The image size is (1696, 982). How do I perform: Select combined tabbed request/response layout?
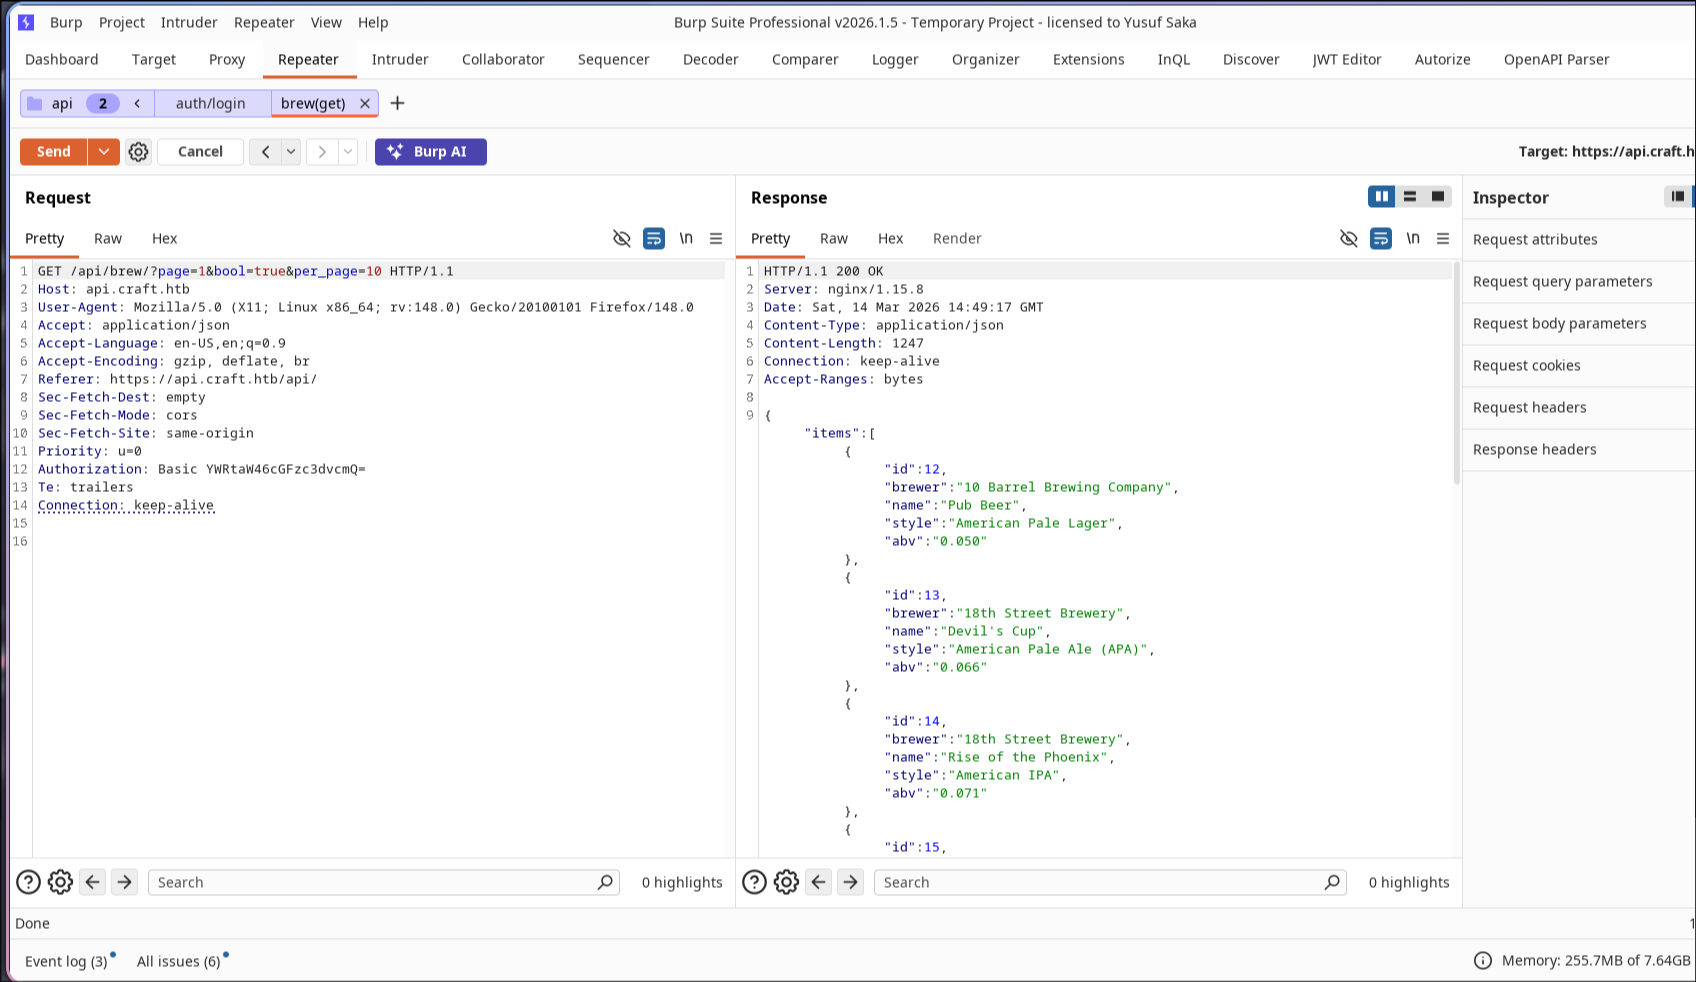[x=1438, y=197]
